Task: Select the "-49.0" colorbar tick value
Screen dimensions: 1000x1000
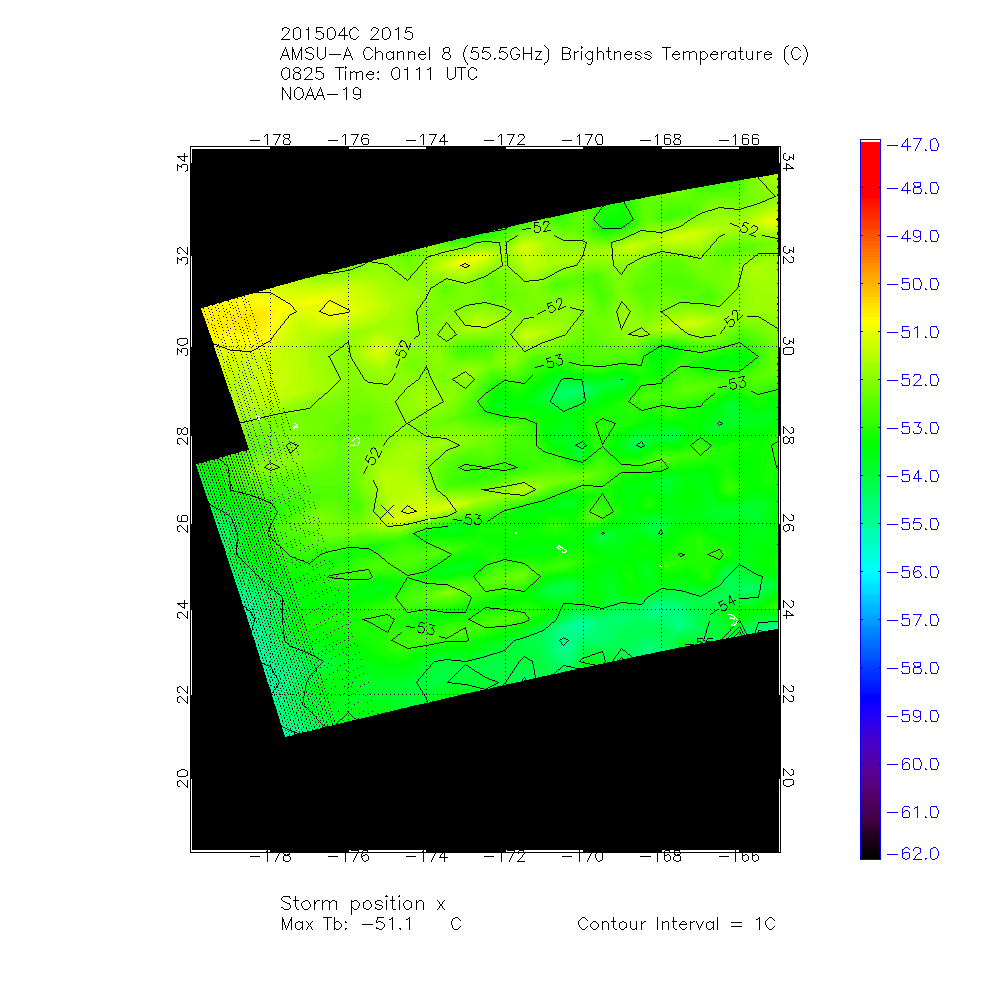Action: (913, 236)
